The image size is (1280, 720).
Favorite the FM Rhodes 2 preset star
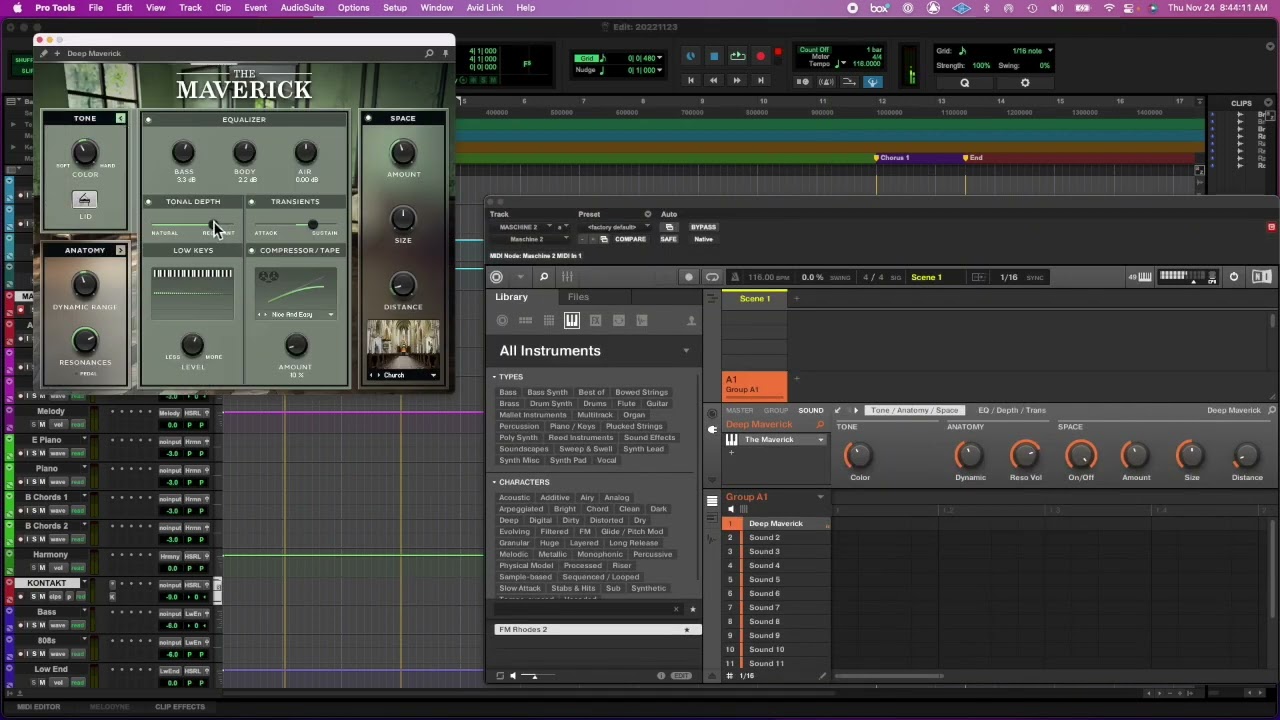686,630
